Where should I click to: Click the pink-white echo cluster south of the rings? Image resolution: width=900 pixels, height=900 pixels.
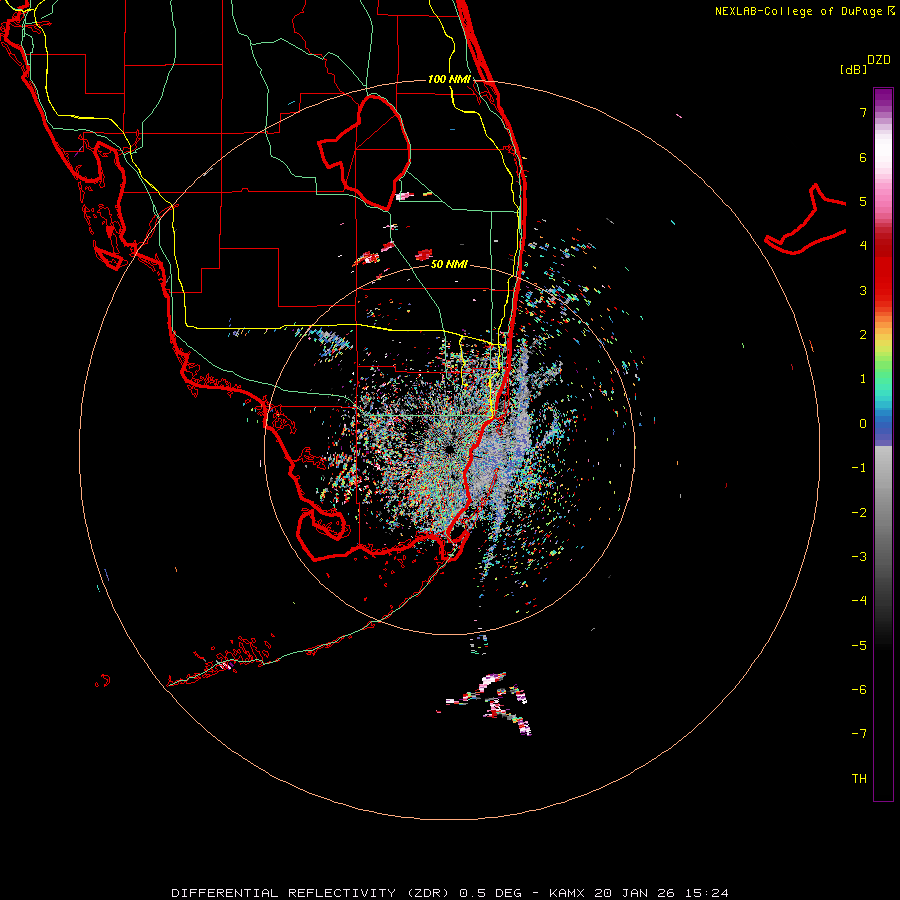pos(489,704)
